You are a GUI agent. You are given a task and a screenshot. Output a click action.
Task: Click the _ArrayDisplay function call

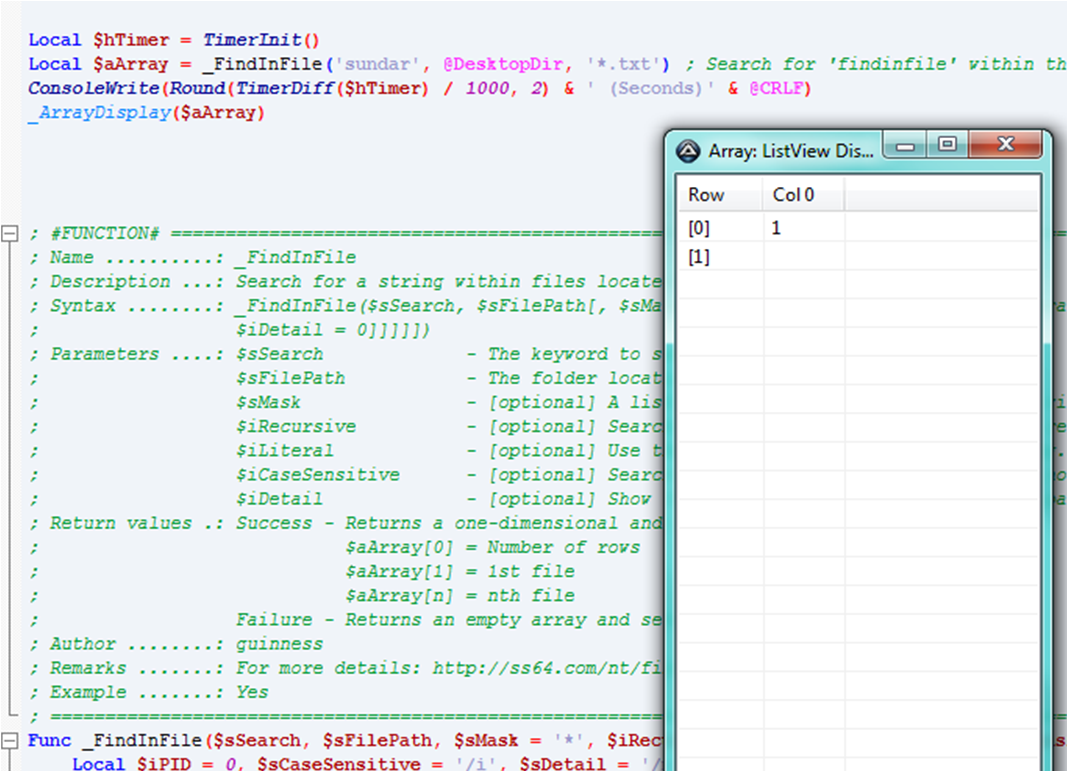(x=99, y=113)
